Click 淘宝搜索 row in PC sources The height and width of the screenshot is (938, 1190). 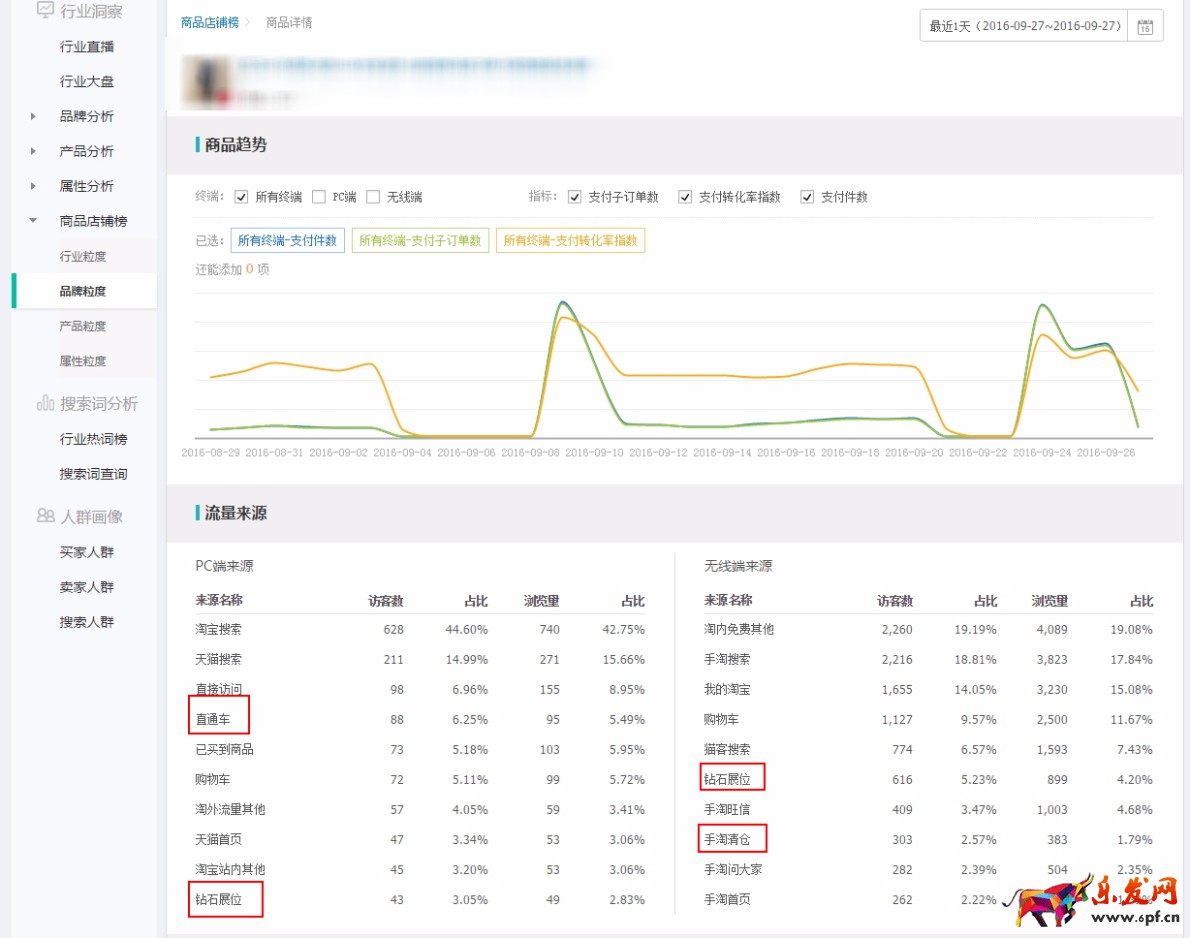point(420,630)
